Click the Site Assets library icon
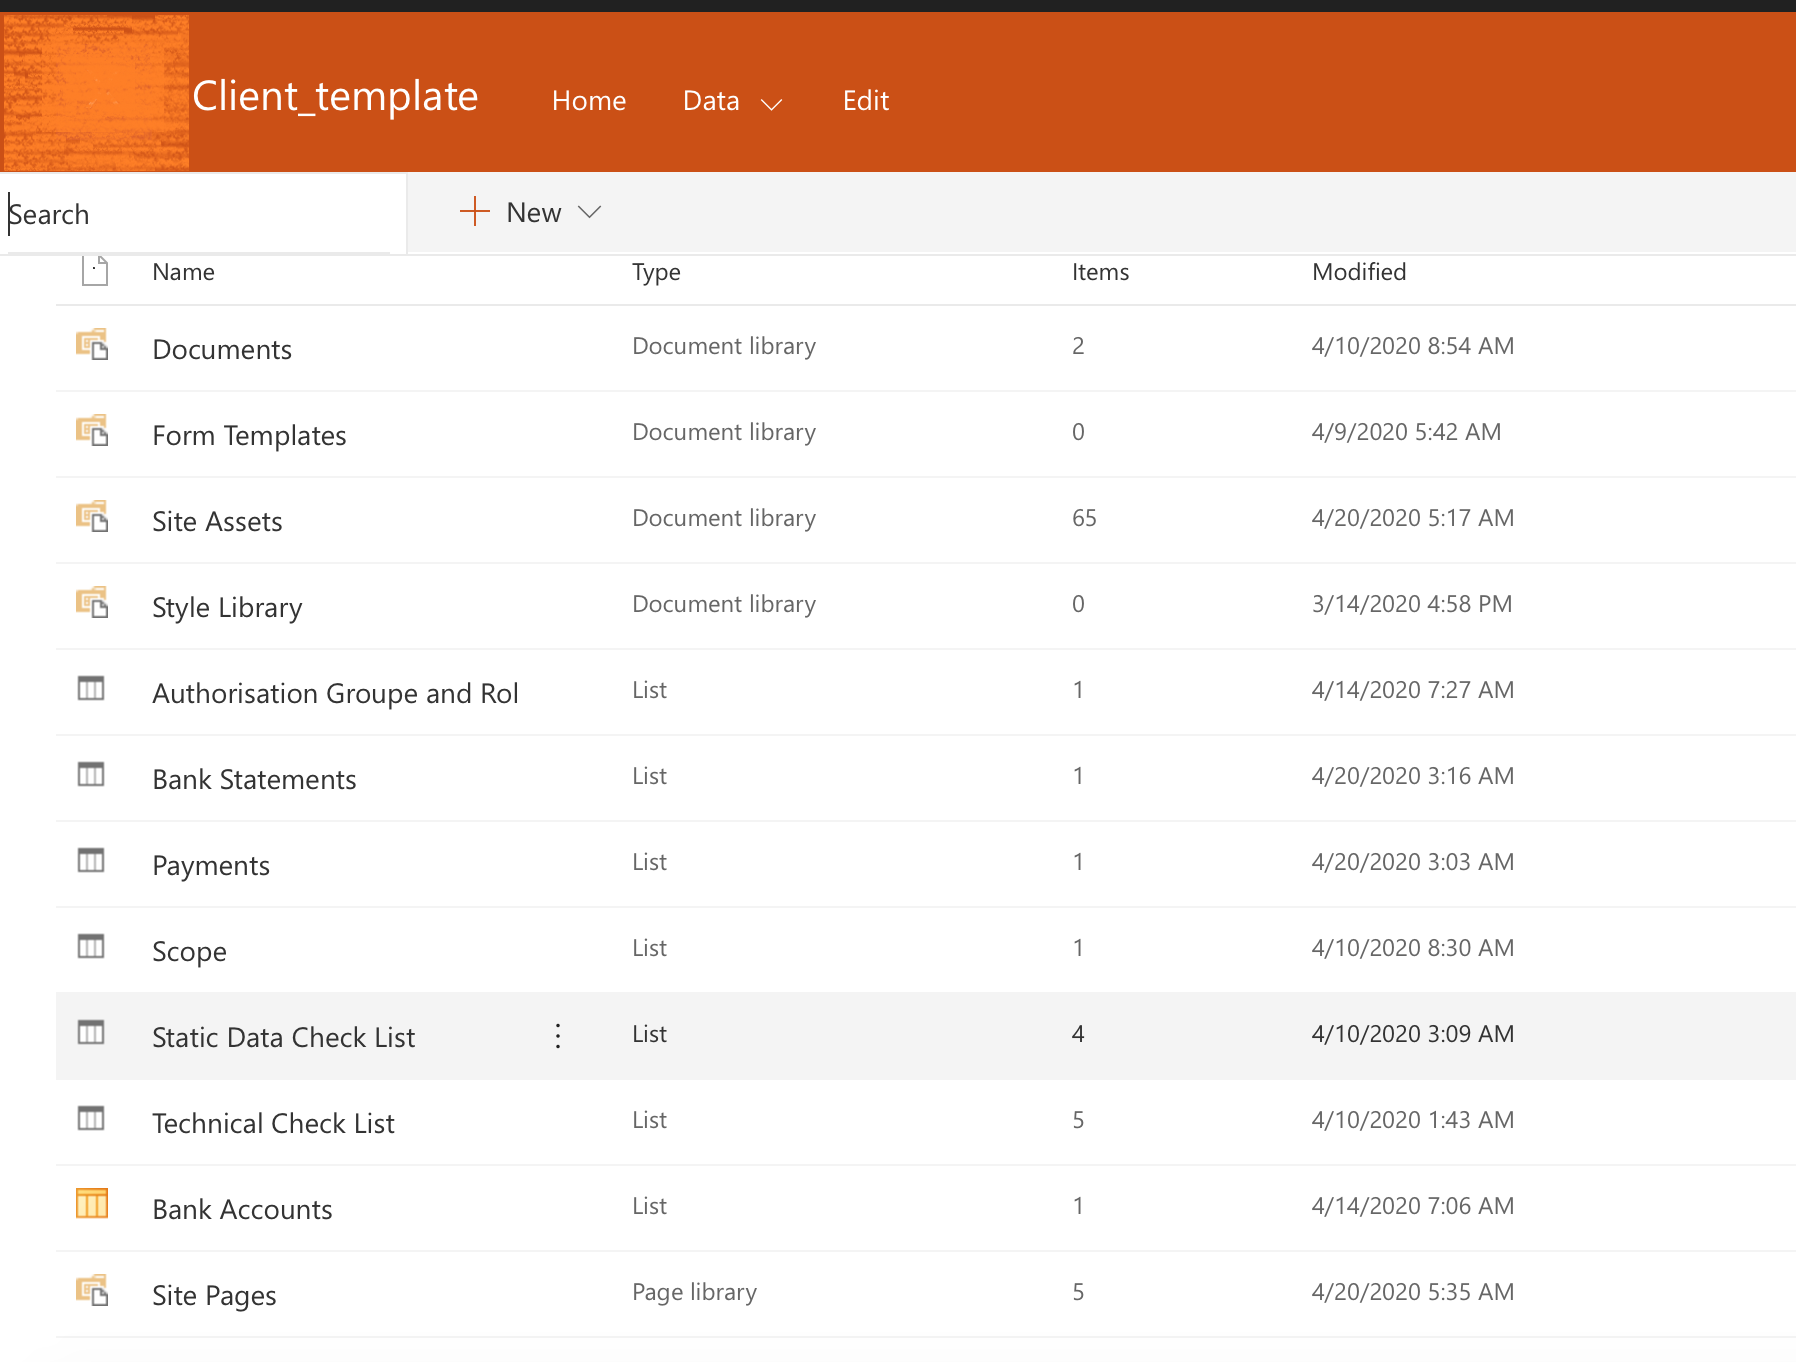 (92, 517)
